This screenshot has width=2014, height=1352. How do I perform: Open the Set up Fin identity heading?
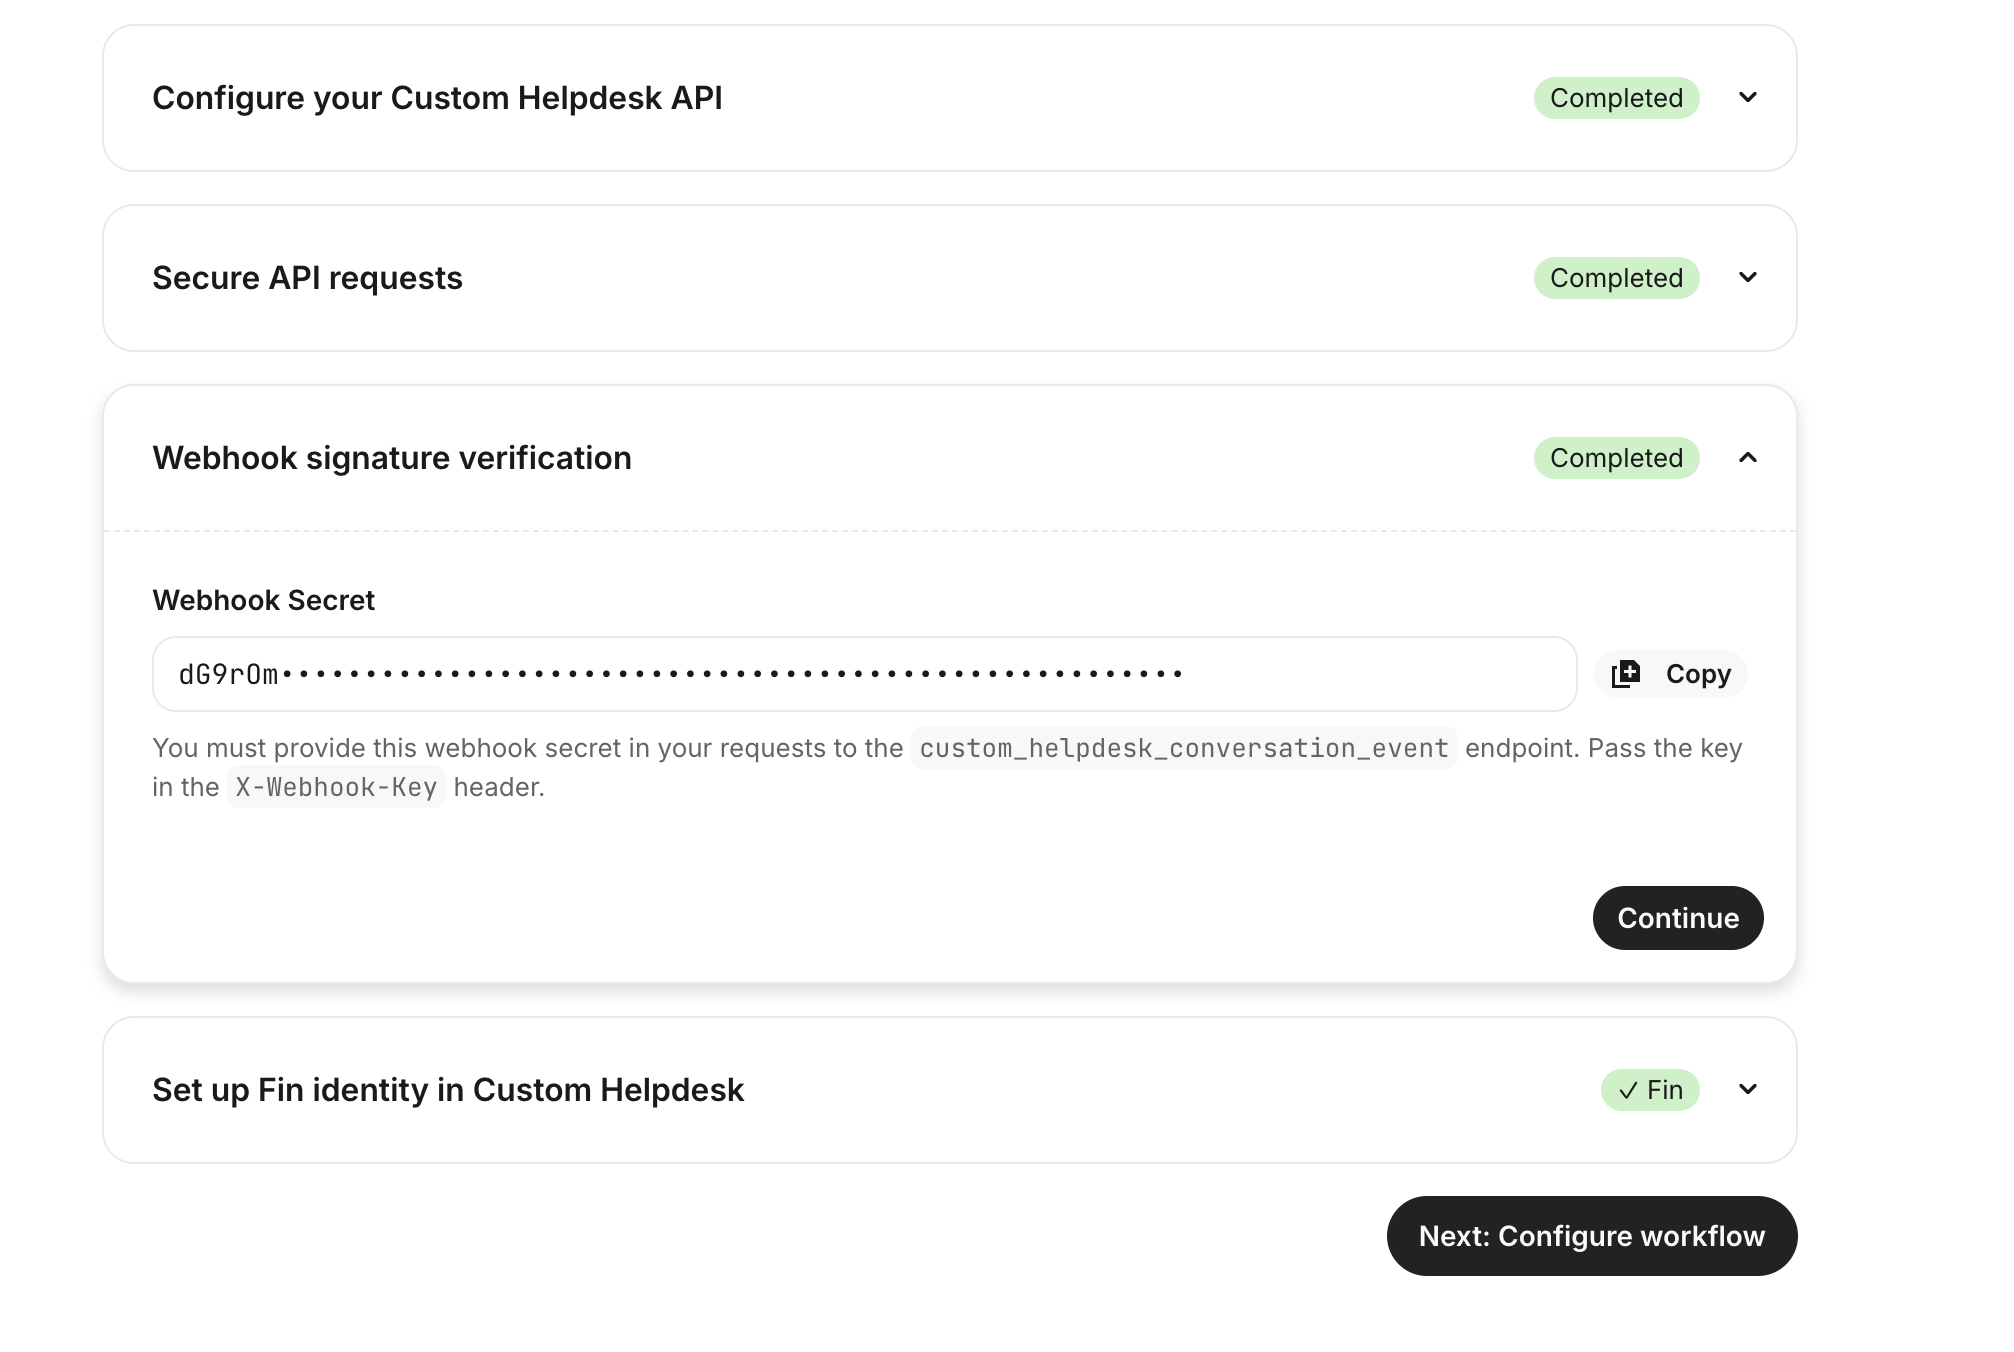[x=448, y=1090]
